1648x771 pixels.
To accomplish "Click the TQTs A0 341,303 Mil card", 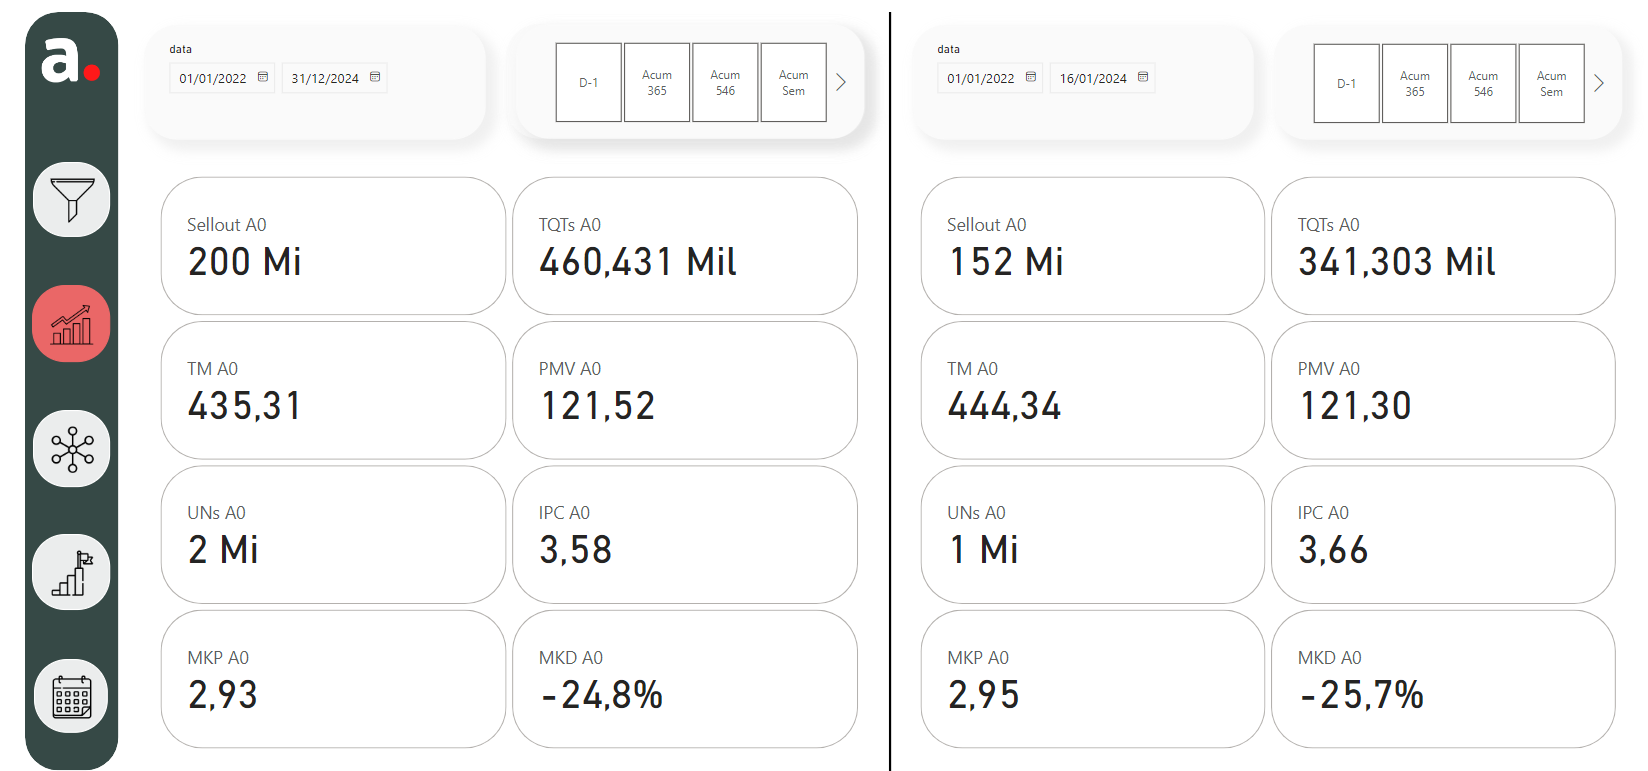I will [x=1443, y=246].
